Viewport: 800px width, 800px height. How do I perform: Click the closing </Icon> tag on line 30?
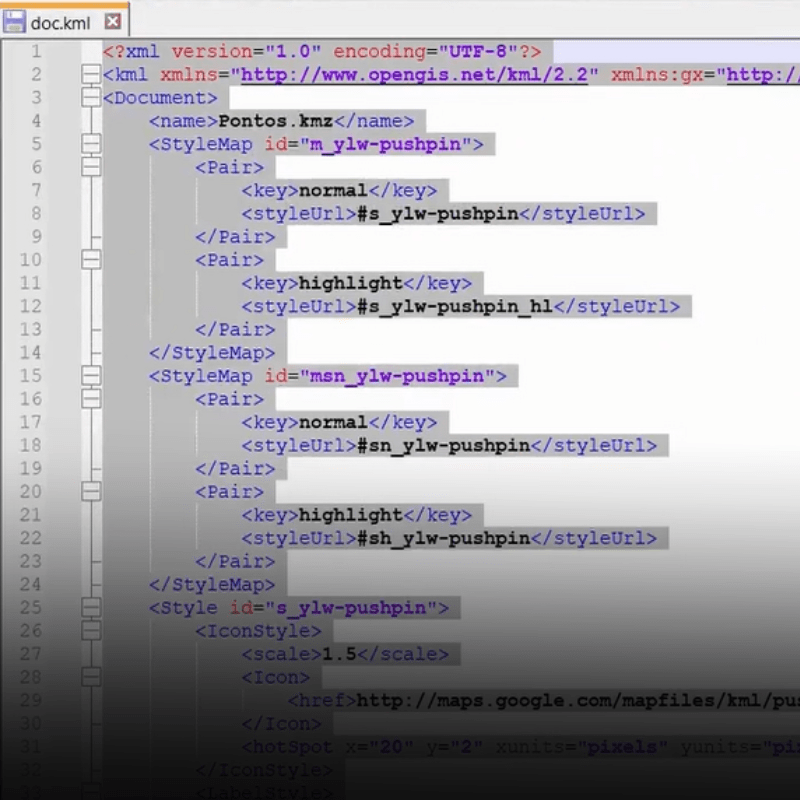coord(282,723)
